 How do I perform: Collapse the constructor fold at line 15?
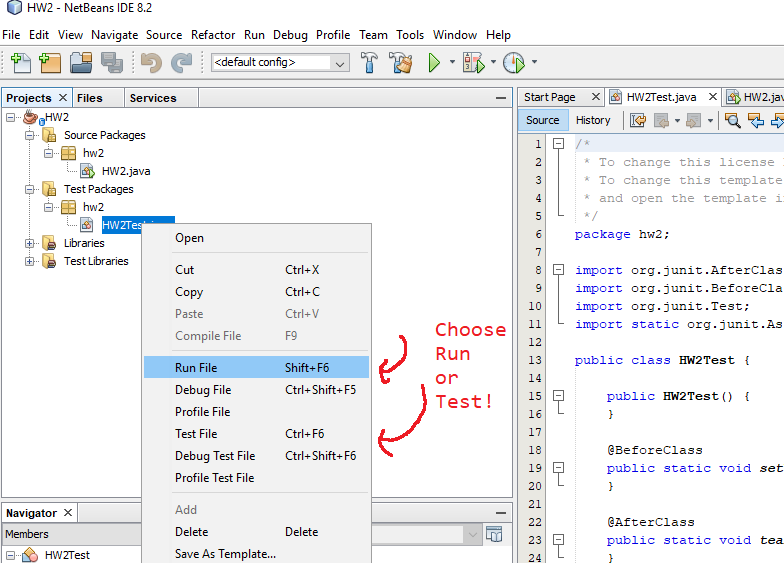point(558,396)
